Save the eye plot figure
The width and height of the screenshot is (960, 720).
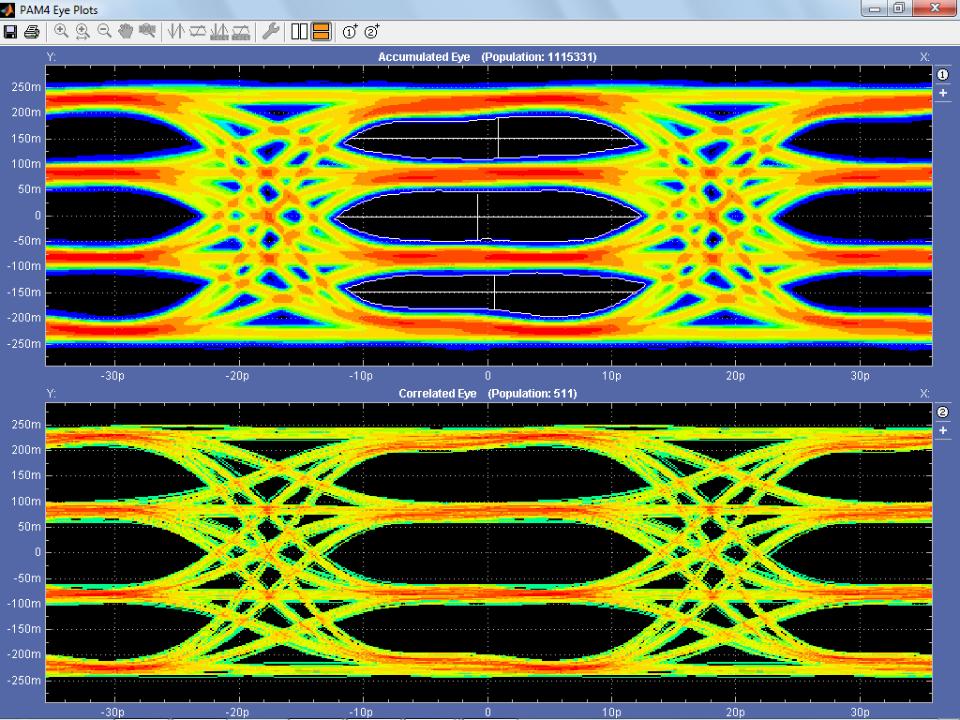click(x=12, y=32)
